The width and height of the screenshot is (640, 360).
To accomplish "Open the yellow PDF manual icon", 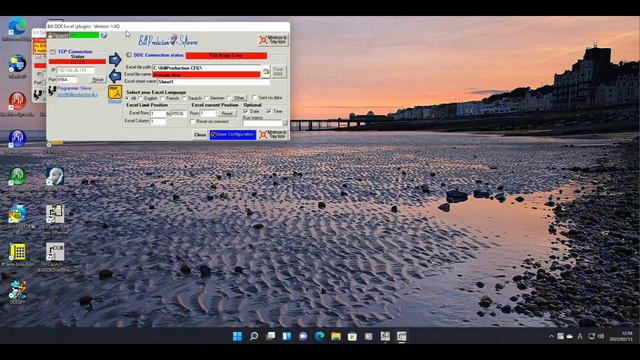I will [115, 92].
